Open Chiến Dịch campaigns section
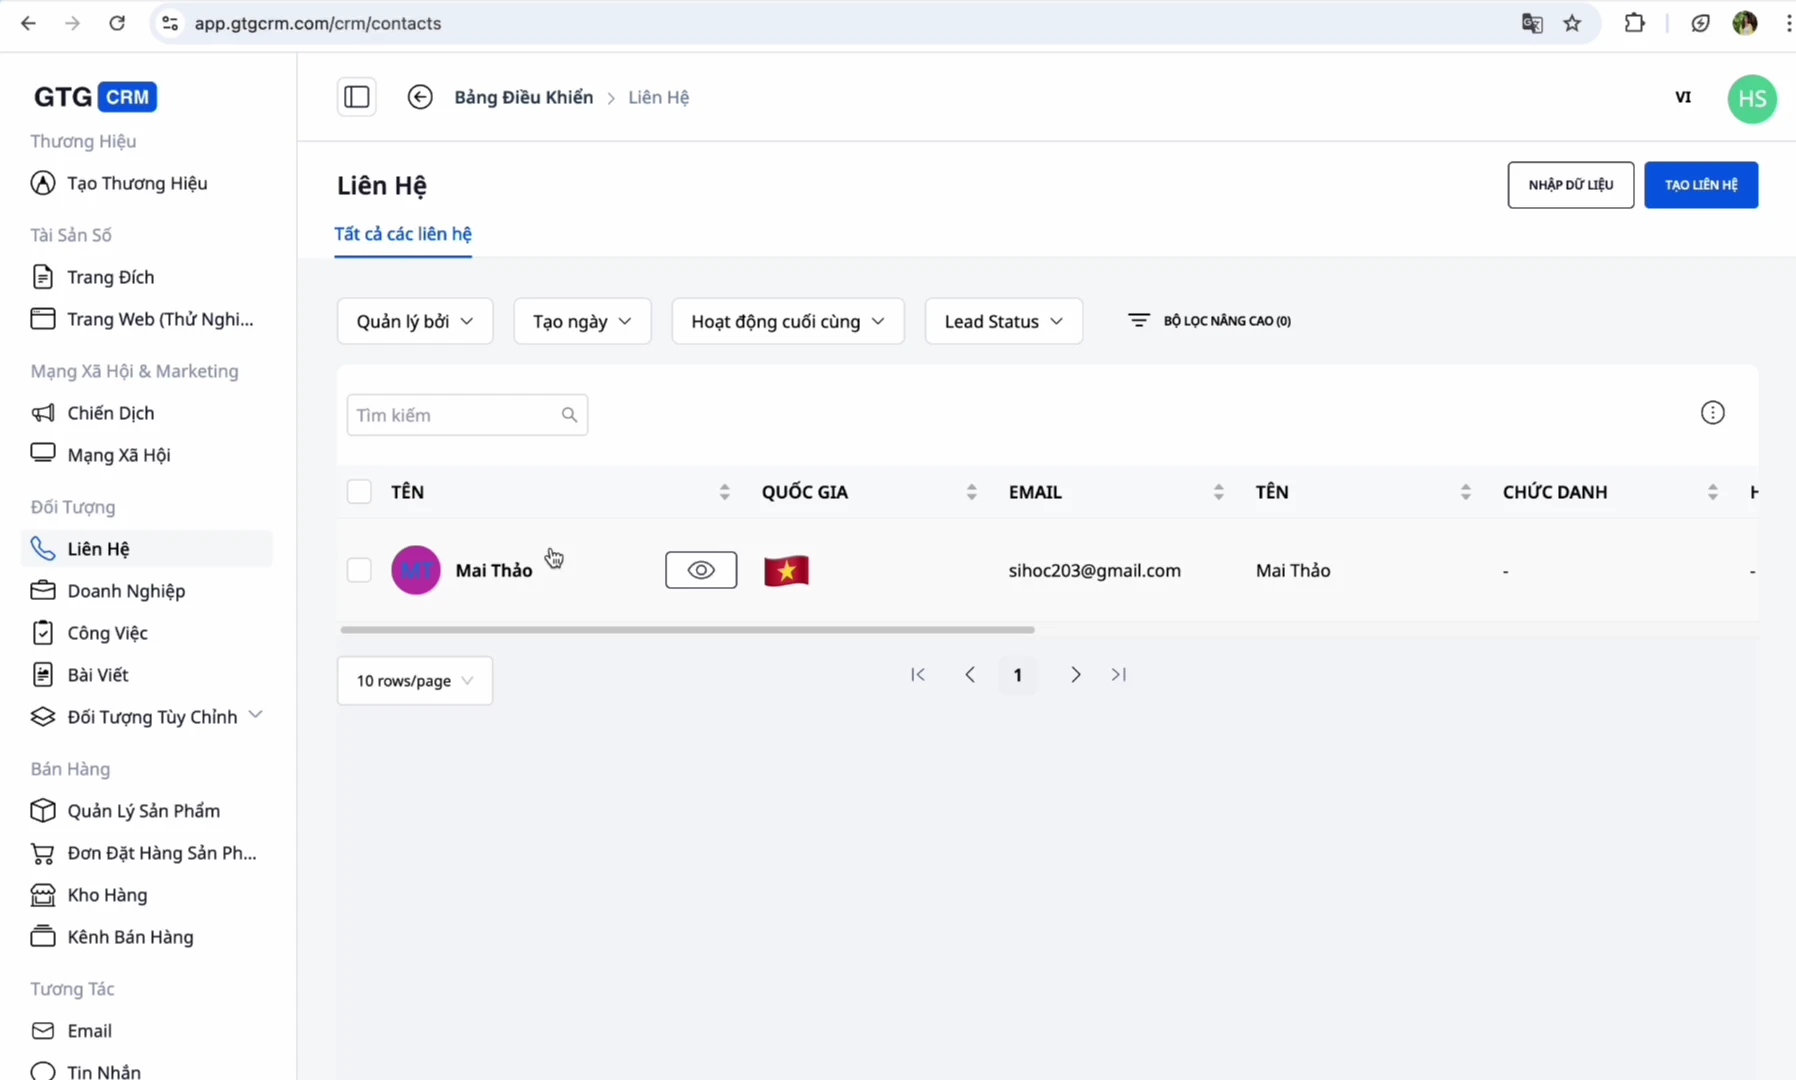 pyautogui.click(x=110, y=412)
